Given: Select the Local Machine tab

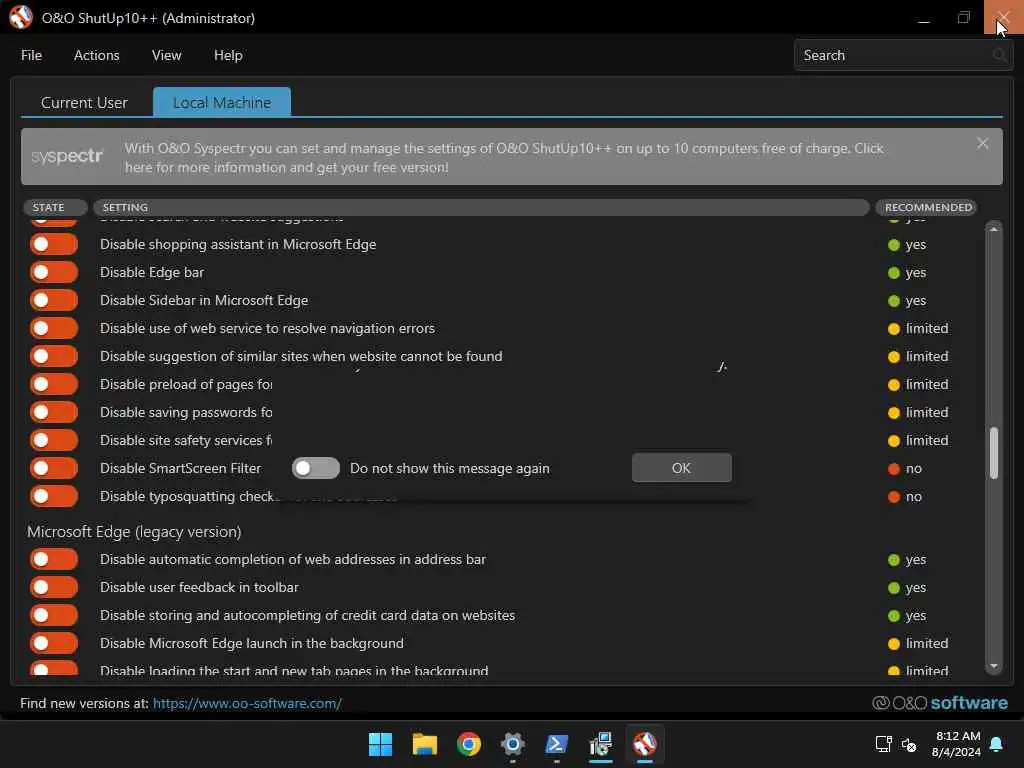Looking at the screenshot, I should pyautogui.click(x=222, y=102).
